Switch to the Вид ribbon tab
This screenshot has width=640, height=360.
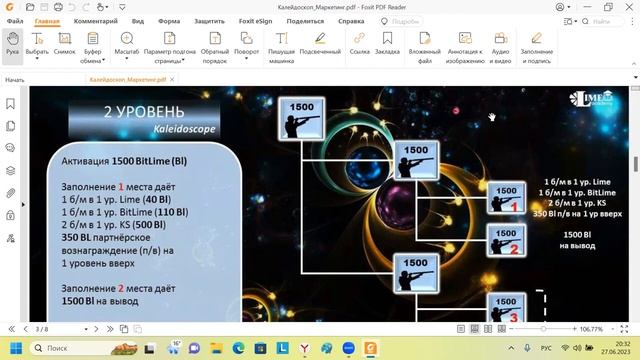(138, 21)
